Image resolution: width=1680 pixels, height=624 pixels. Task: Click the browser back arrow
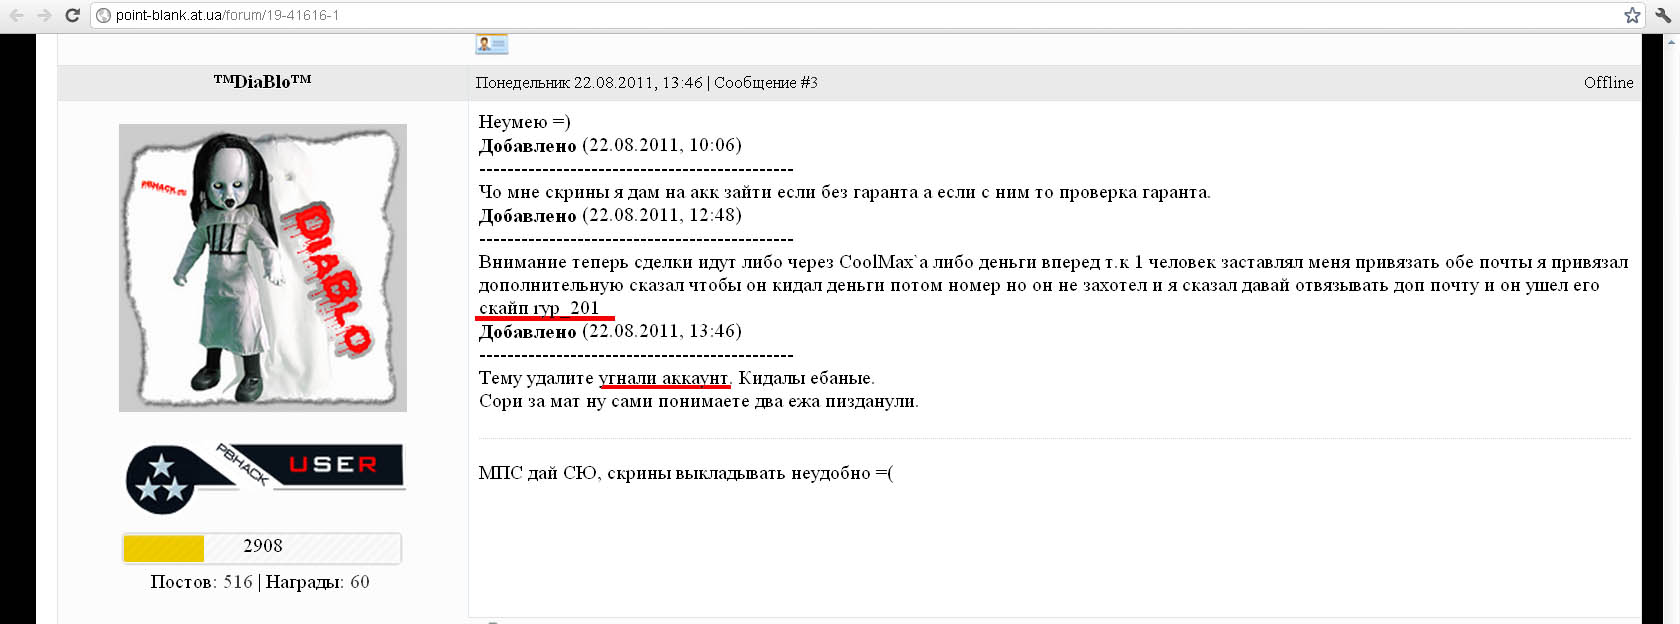(17, 15)
